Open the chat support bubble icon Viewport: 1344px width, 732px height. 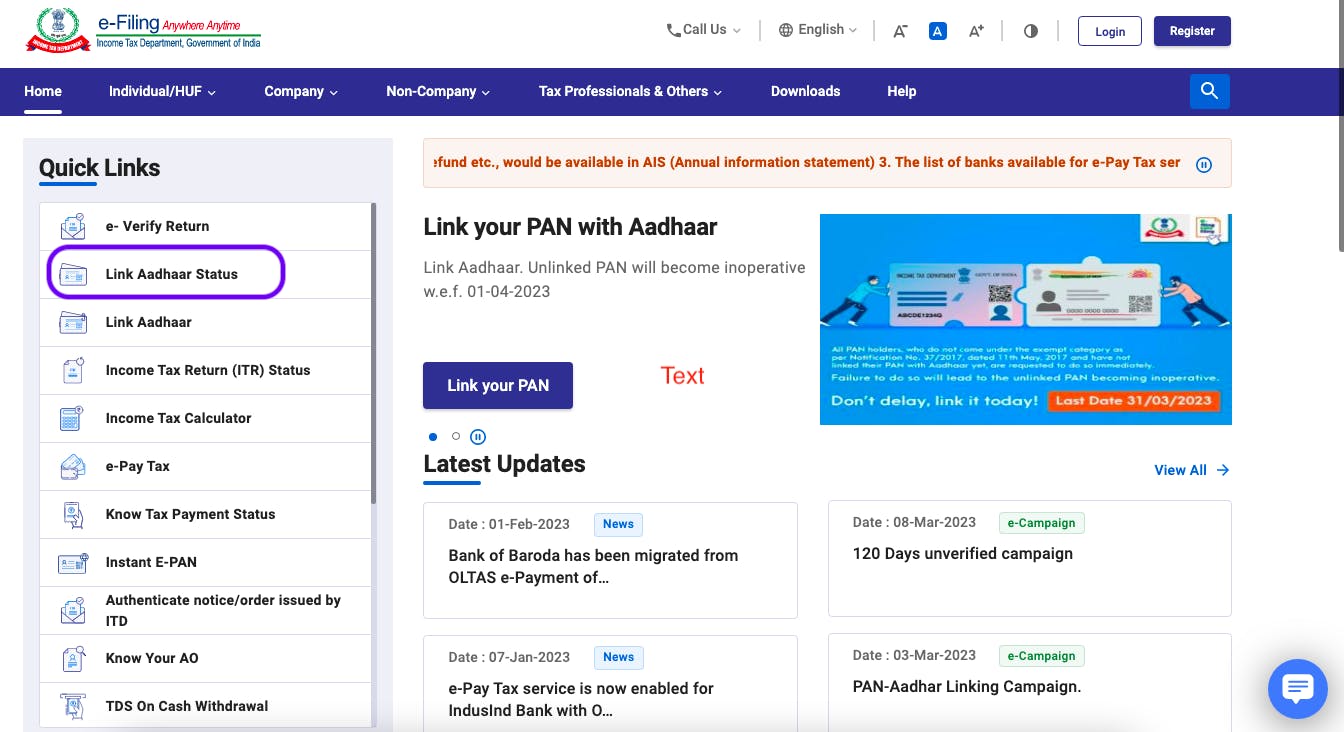(1297, 688)
